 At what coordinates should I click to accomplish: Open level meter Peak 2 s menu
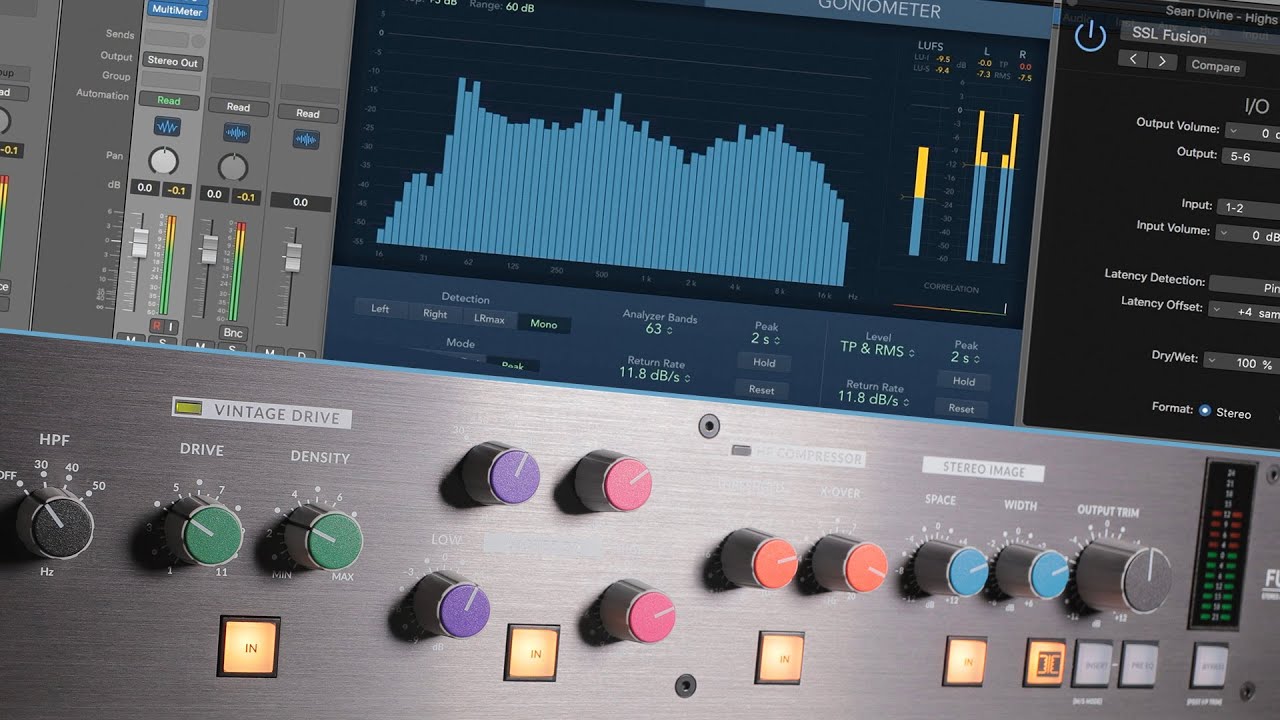click(966, 357)
